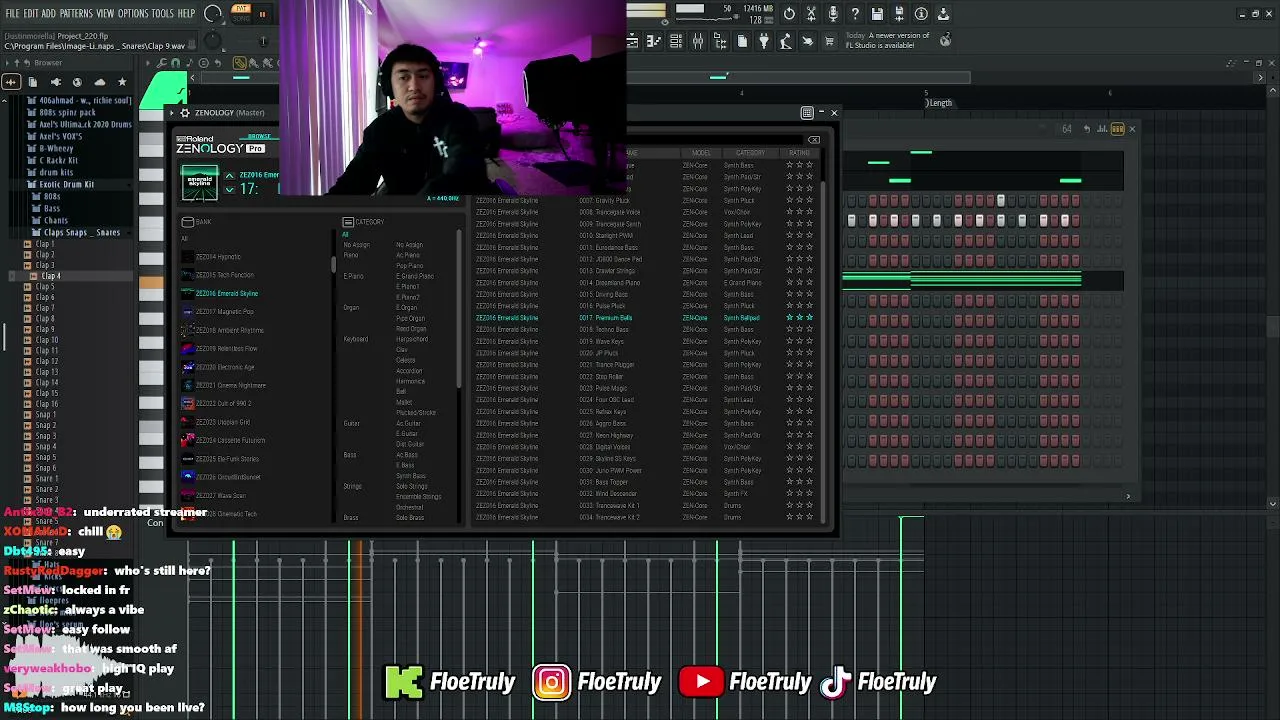Click the microphone one-click recording icon
Image resolution: width=1280 pixels, height=720 pixels.
click(833, 14)
